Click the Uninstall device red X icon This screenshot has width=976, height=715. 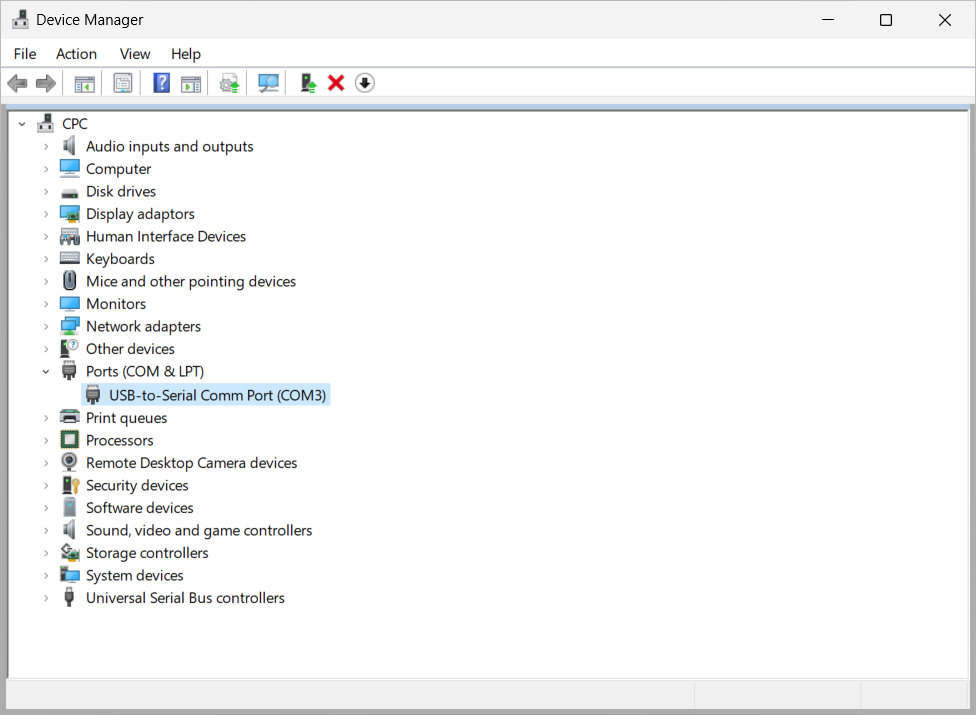click(x=335, y=82)
